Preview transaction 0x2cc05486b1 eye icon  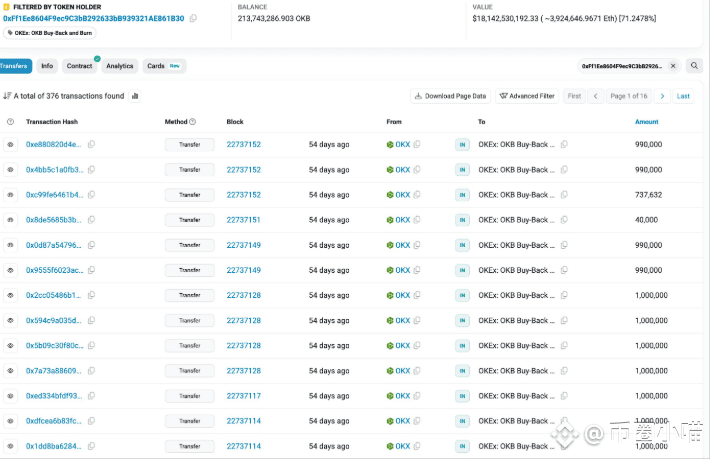click(x=10, y=295)
